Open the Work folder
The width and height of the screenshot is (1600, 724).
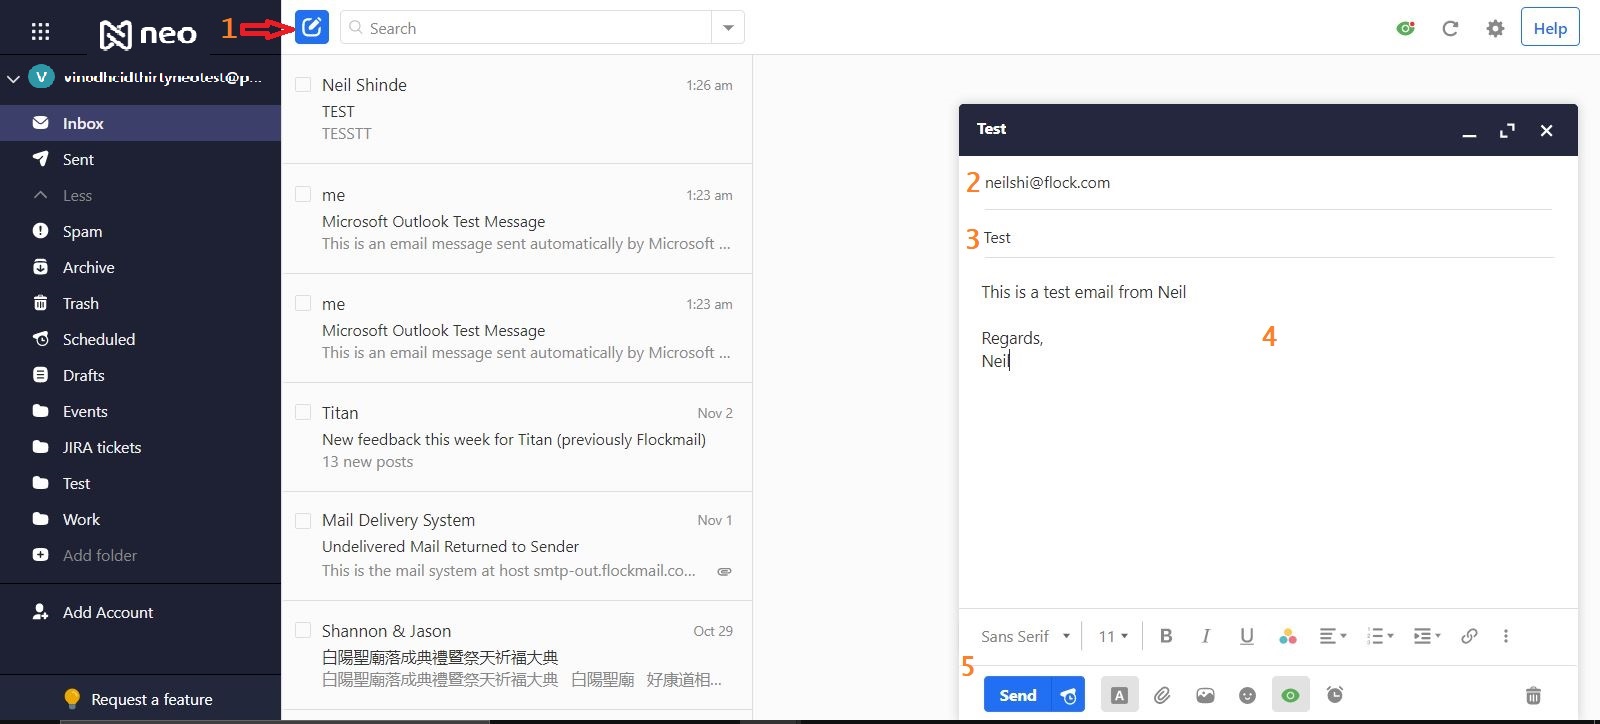tap(140, 519)
